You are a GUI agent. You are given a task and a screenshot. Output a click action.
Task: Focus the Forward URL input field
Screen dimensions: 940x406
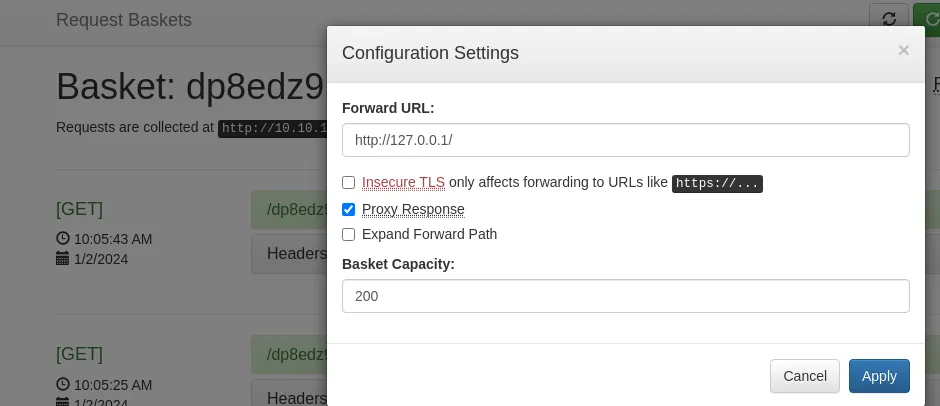coord(625,140)
